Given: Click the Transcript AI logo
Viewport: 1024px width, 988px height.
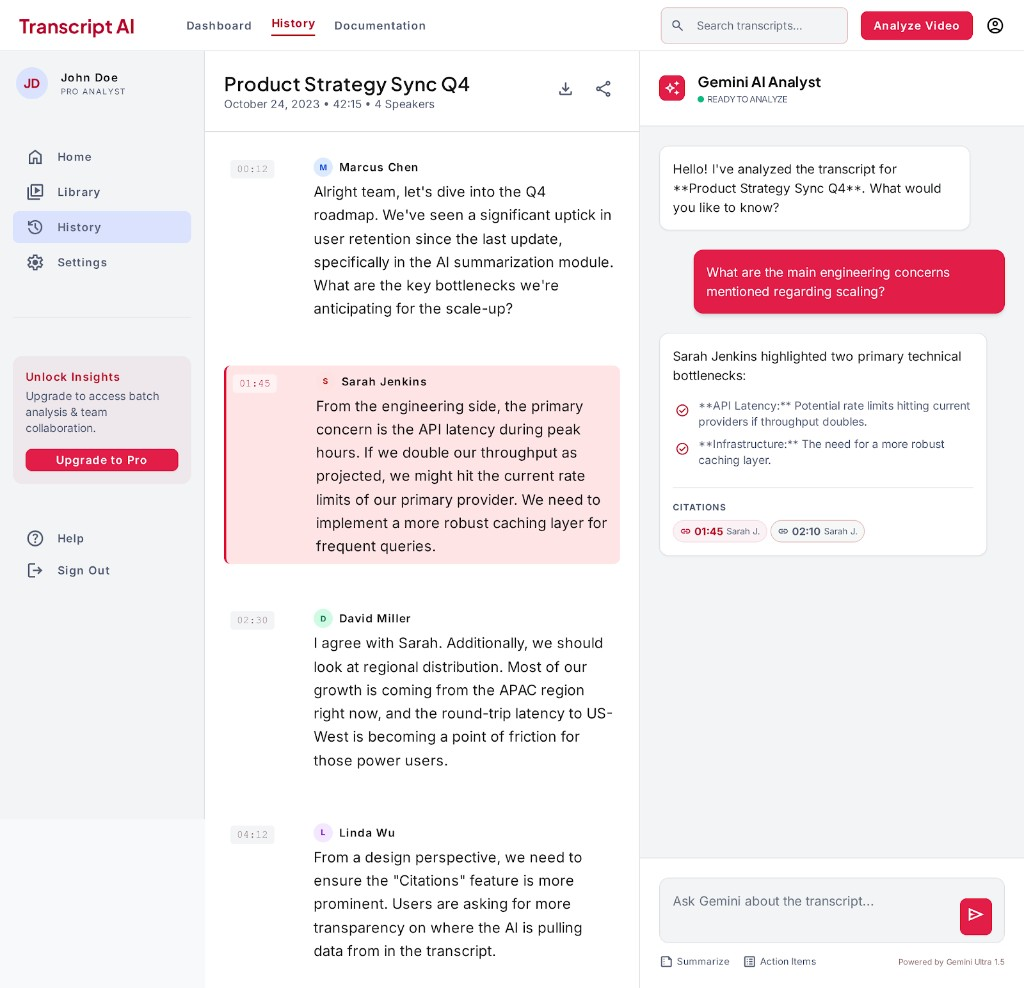Looking at the screenshot, I should (x=76, y=27).
